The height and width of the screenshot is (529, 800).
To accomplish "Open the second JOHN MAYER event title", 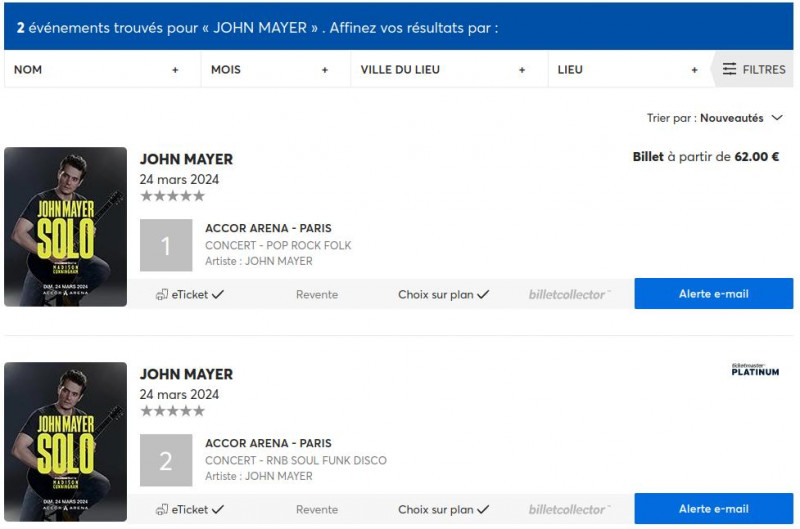I will [x=186, y=374].
